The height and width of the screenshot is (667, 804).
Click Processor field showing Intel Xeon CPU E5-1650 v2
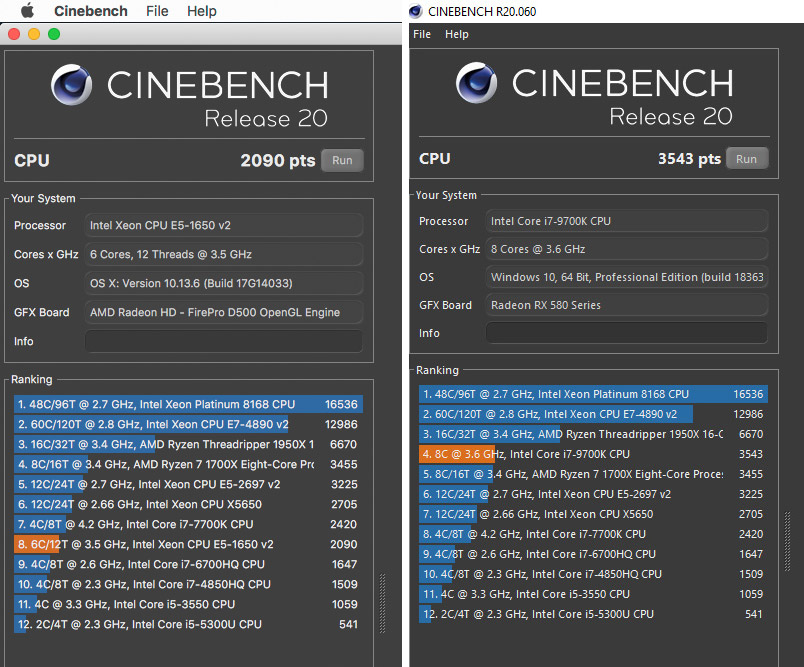(224, 226)
